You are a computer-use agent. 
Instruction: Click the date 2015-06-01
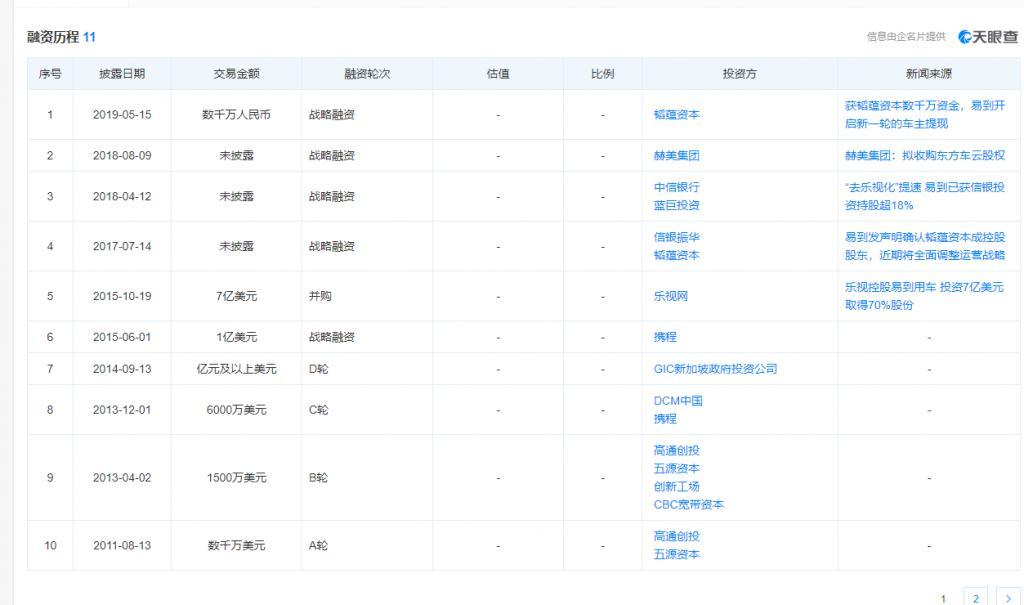pyautogui.click(x=122, y=337)
